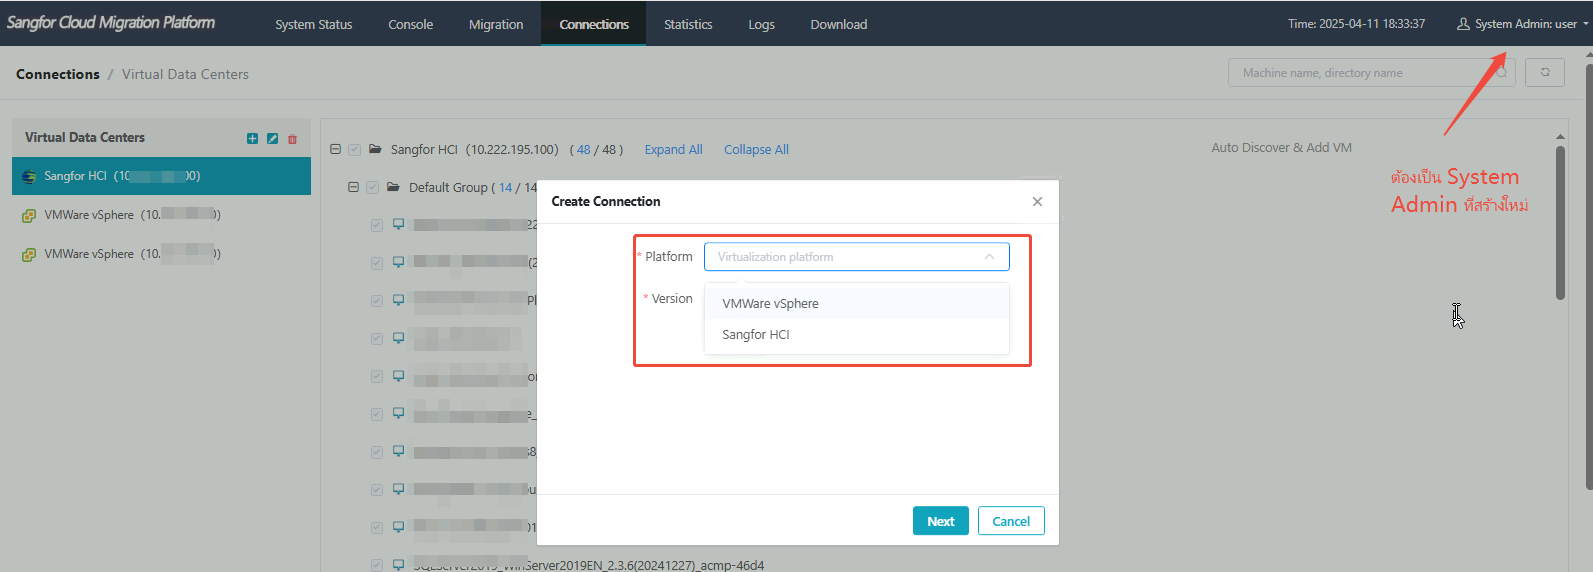Edit the selected virtual data center
Image resolution: width=1593 pixels, height=572 pixels.
[272, 139]
